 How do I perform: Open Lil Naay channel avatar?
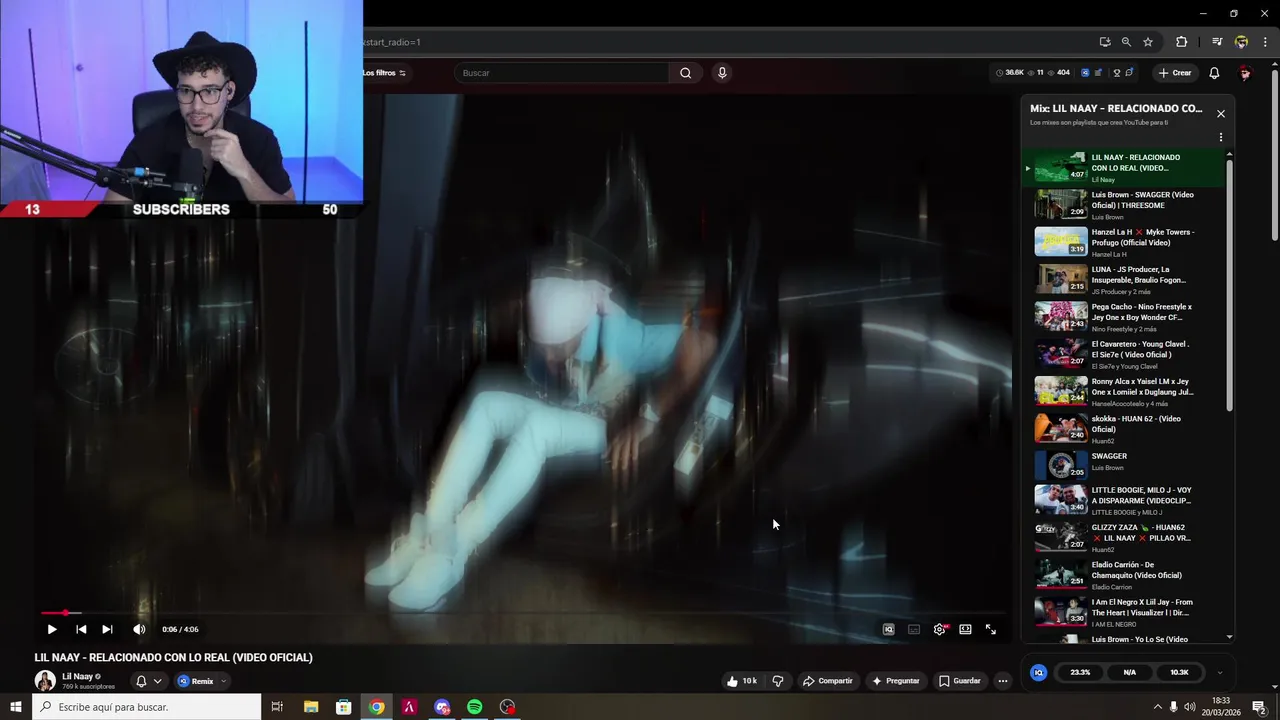tap(45, 681)
